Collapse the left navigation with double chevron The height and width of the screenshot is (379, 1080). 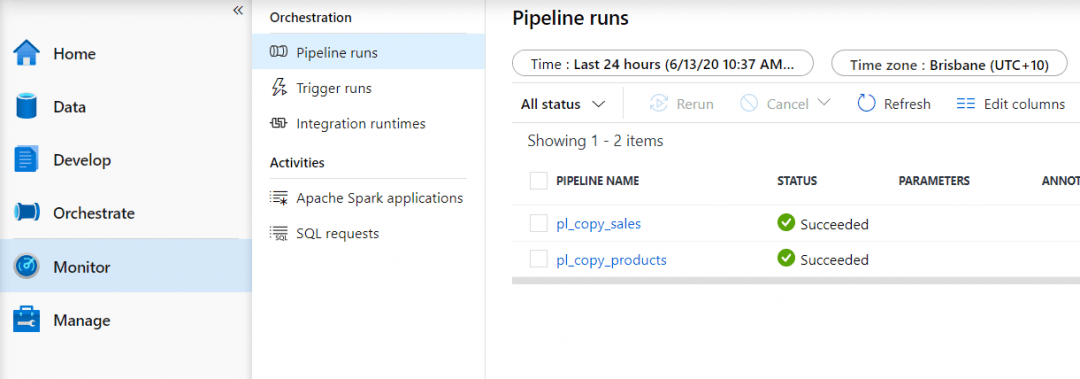tap(238, 10)
